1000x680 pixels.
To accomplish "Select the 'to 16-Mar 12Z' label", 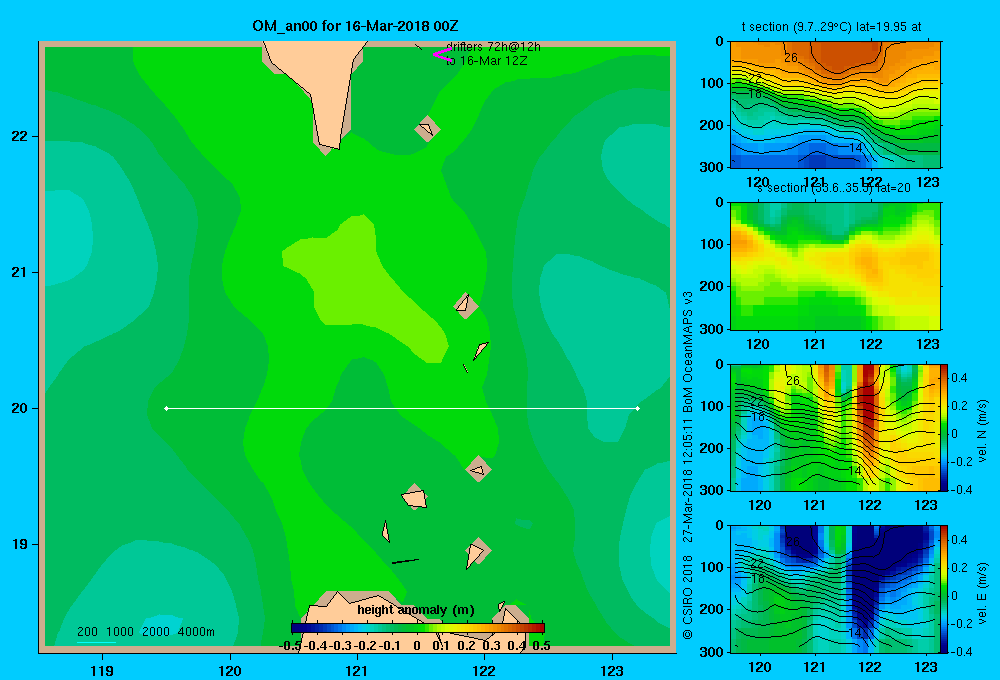I will pos(487,61).
